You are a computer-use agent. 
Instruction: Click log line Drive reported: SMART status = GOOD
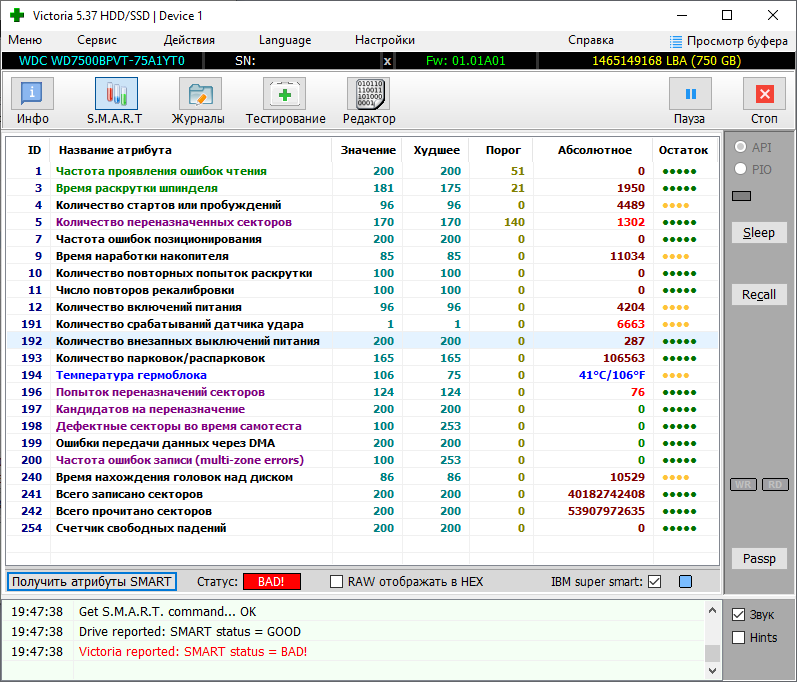pos(190,632)
